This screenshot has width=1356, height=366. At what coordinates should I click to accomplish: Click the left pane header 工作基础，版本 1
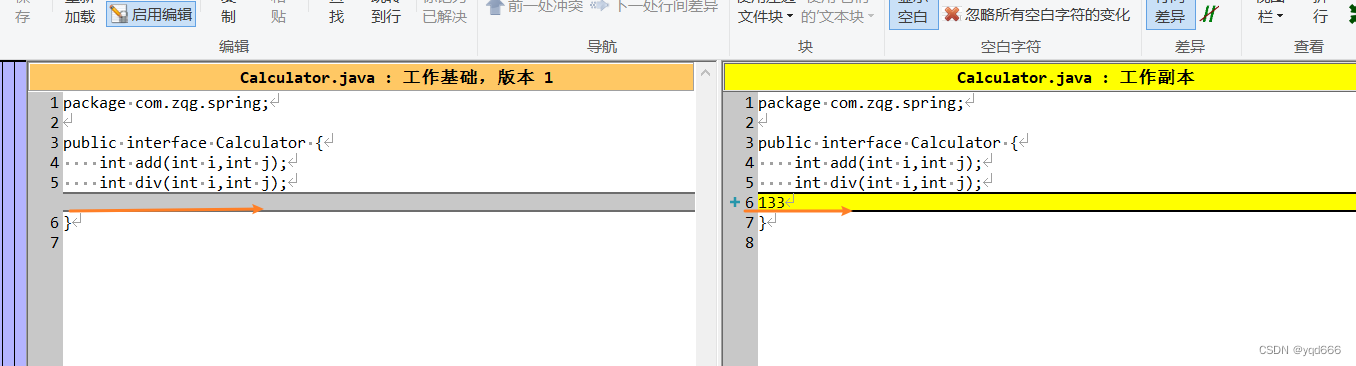click(x=361, y=77)
